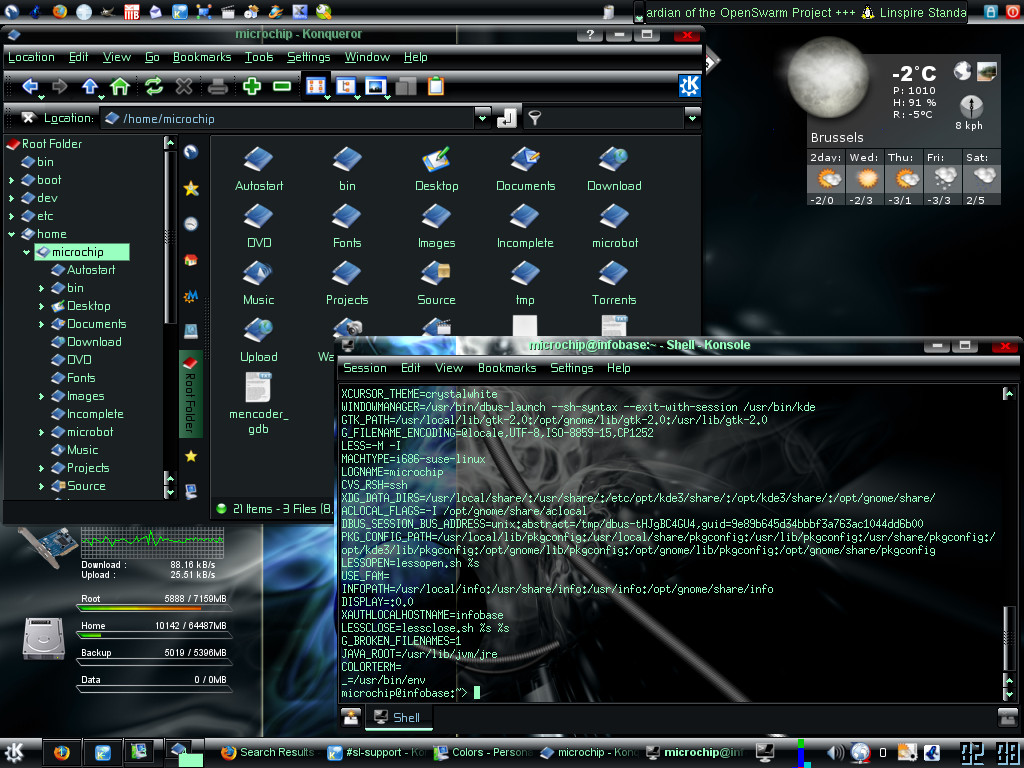Click the location path input field
Viewport: 1024px width, 768px height.
point(288,118)
